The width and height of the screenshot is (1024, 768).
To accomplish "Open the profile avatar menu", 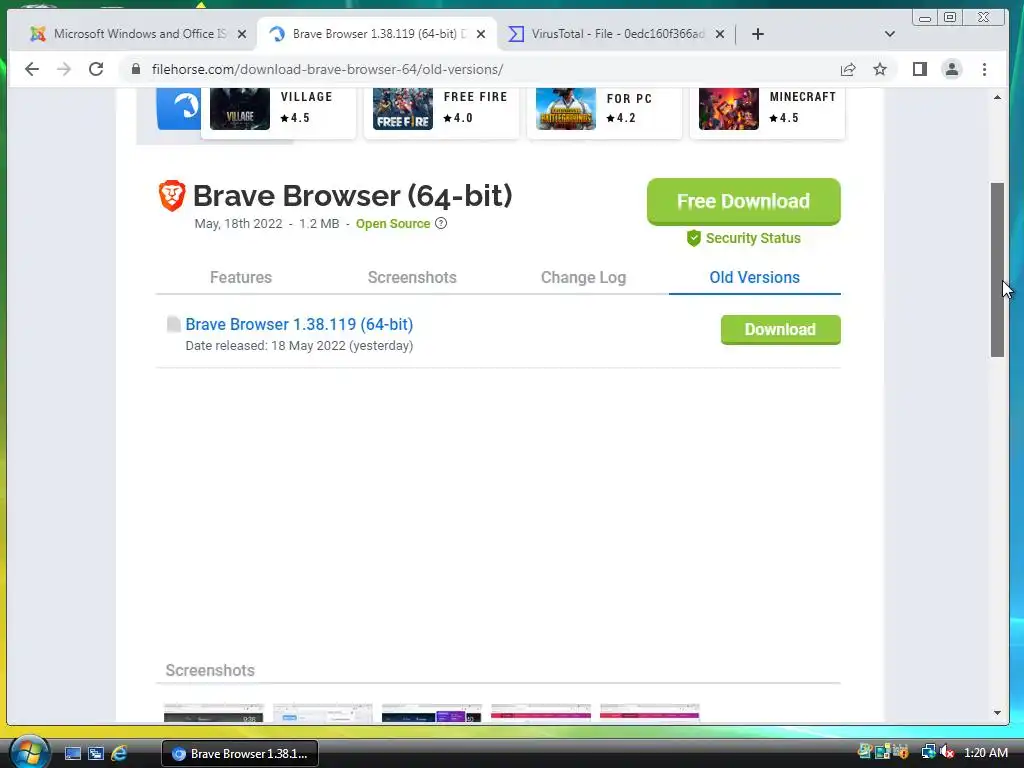I will (x=952, y=69).
